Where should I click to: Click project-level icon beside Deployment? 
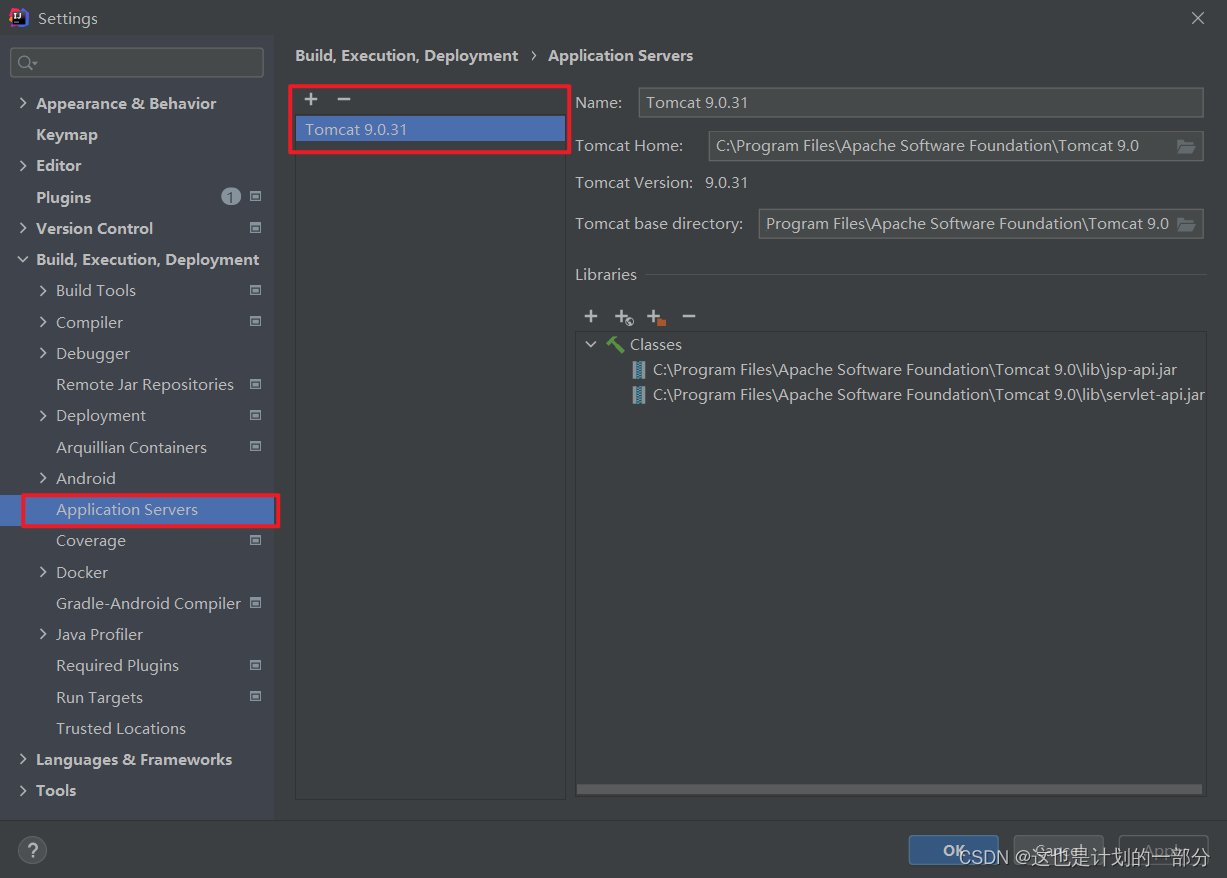(256, 415)
